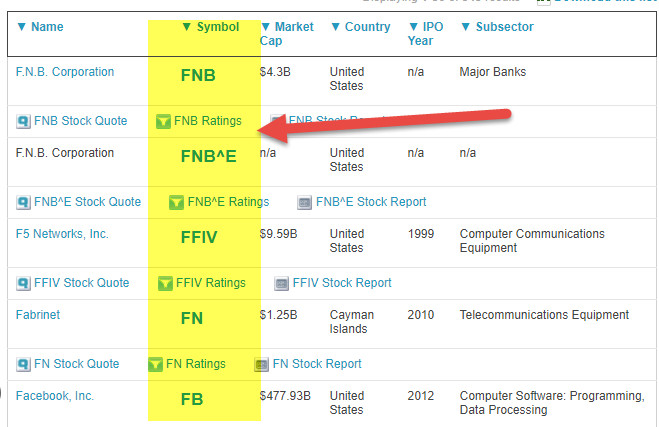Click the green FN Ratings icon
Image resolution: width=659 pixels, height=427 pixels.
[155, 364]
